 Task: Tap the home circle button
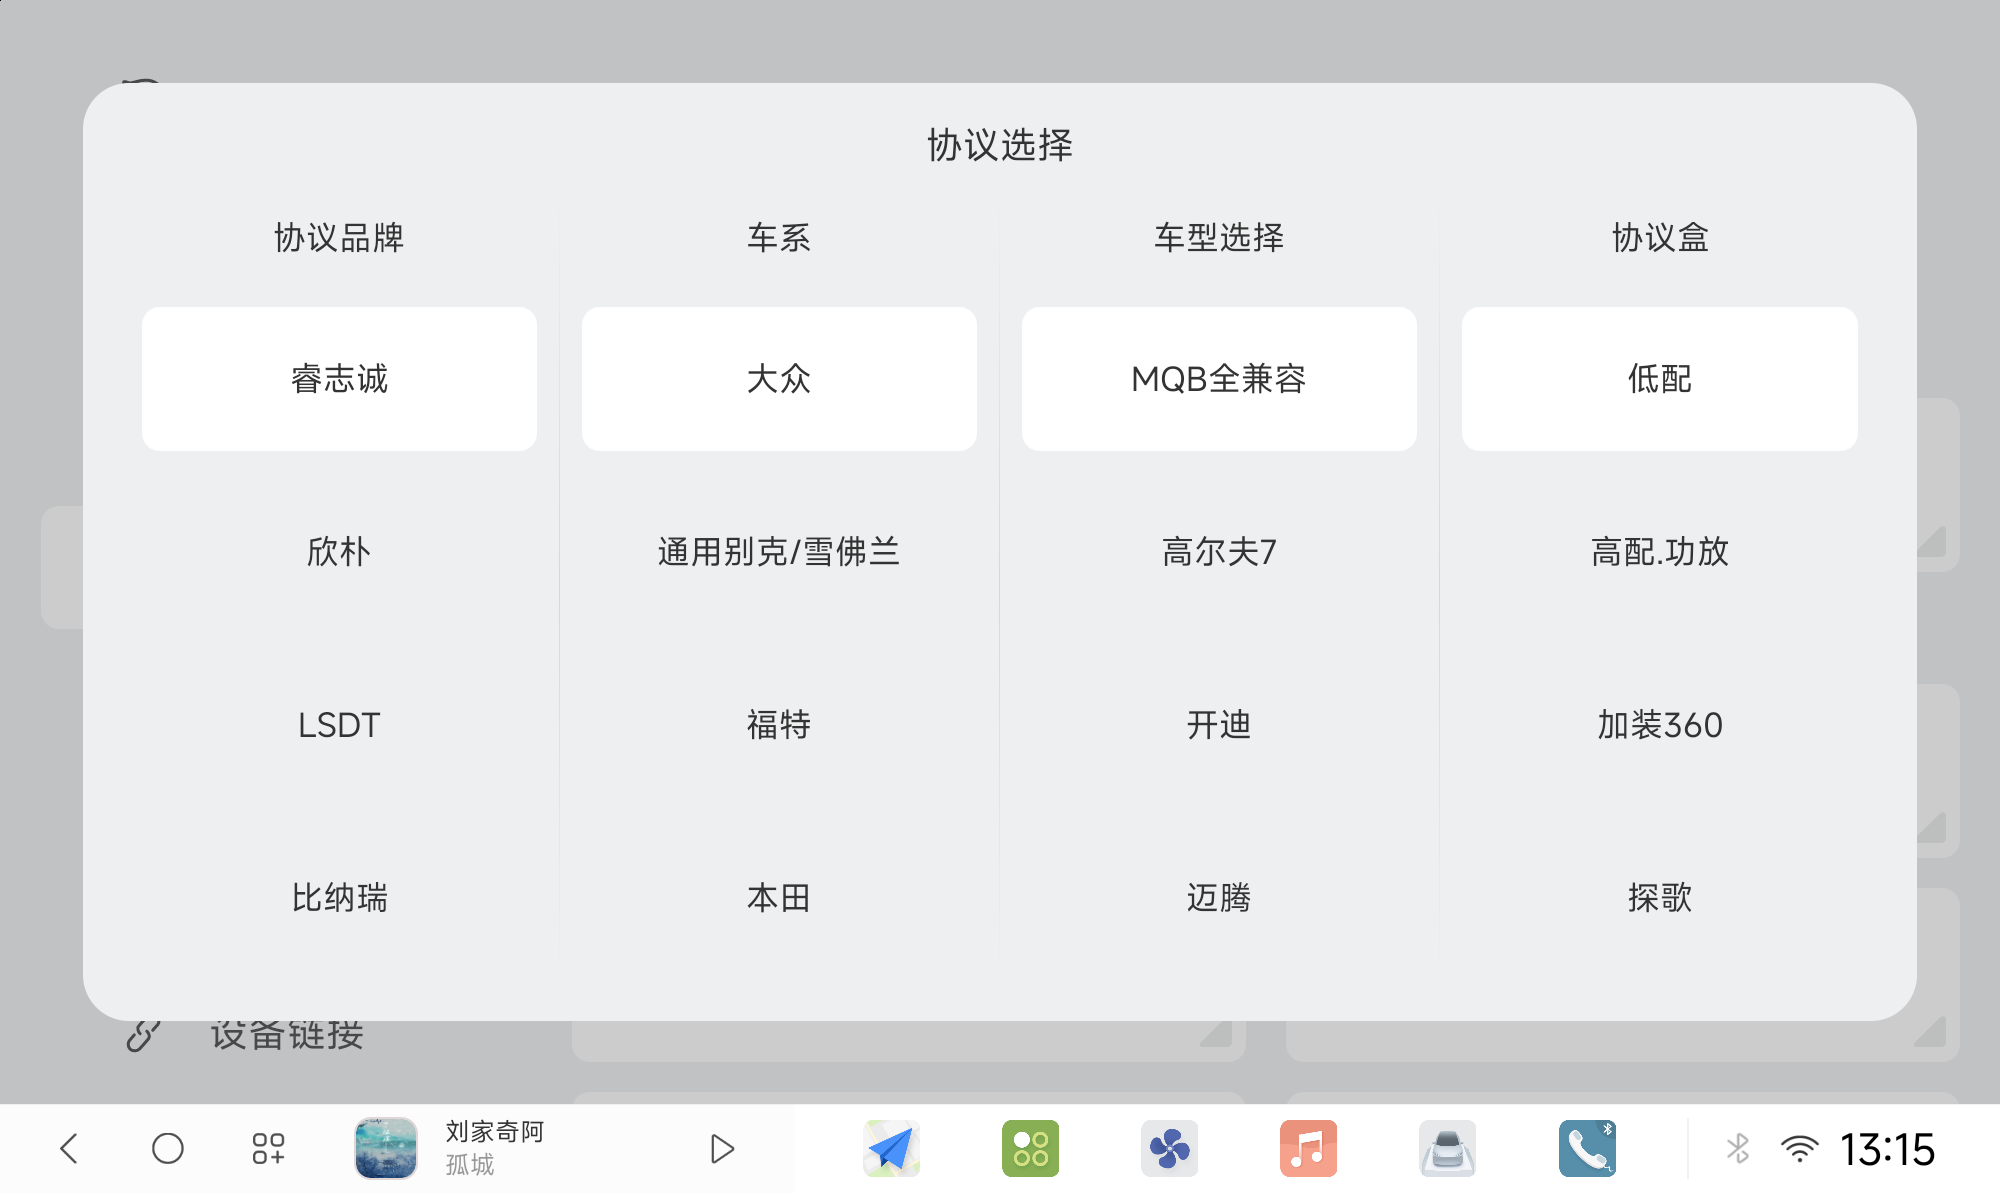(x=168, y=1148)
